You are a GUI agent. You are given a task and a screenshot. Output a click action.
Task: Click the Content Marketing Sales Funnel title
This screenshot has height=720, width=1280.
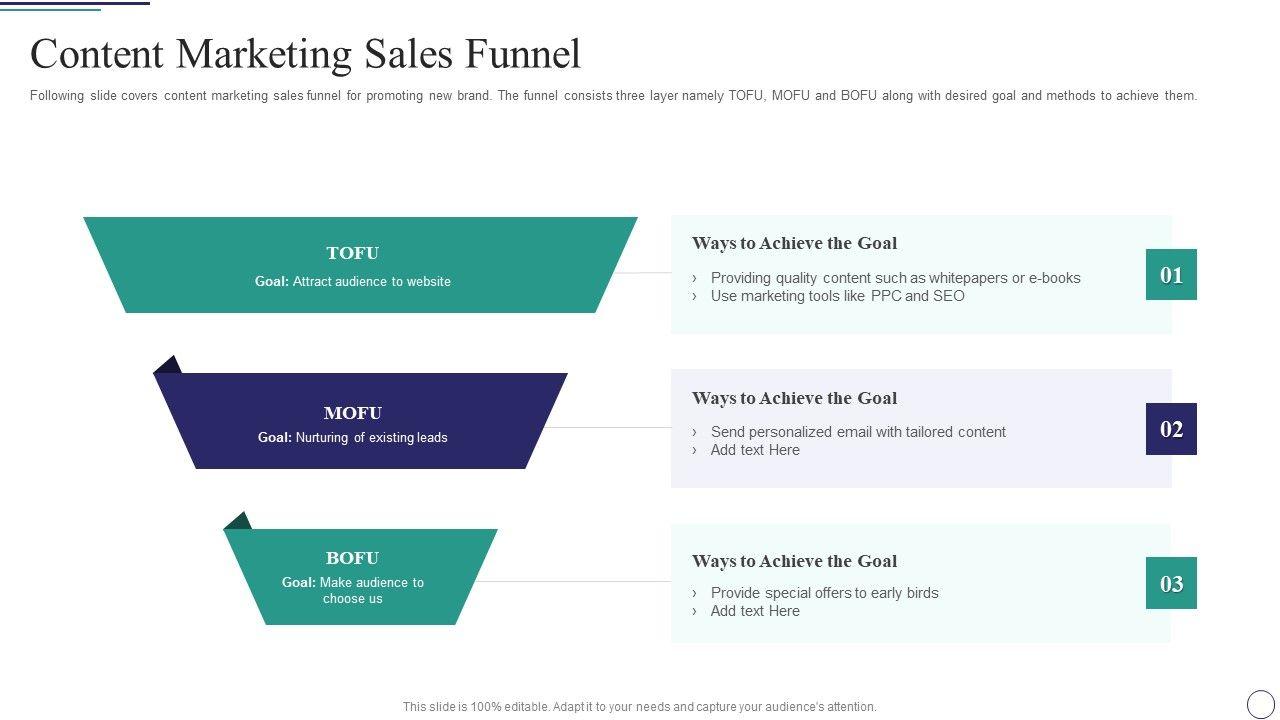pos(305,54)
